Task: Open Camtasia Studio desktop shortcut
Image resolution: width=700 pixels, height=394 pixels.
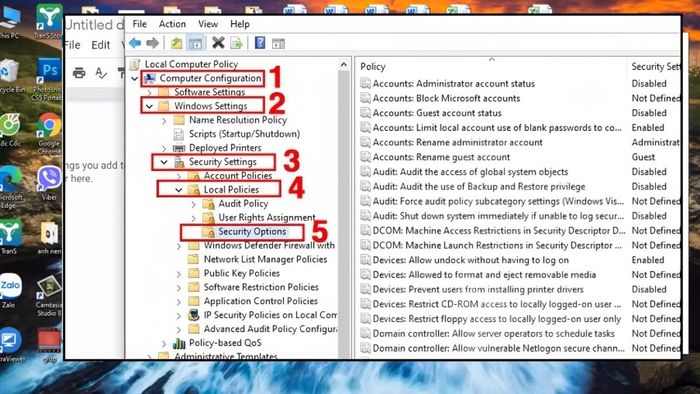Action: click(48, 296)
